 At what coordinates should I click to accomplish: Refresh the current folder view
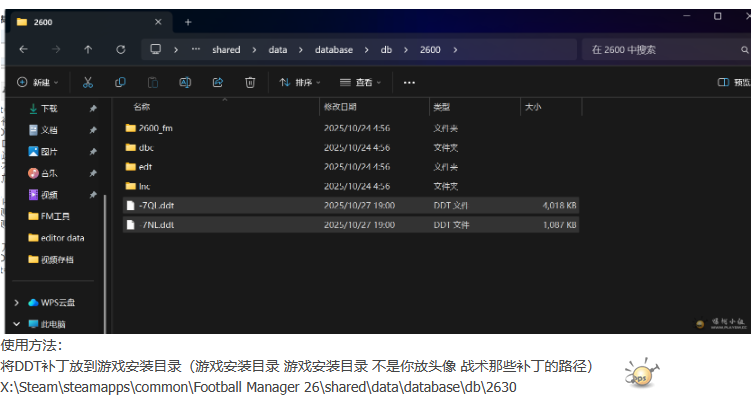point(120,50)
